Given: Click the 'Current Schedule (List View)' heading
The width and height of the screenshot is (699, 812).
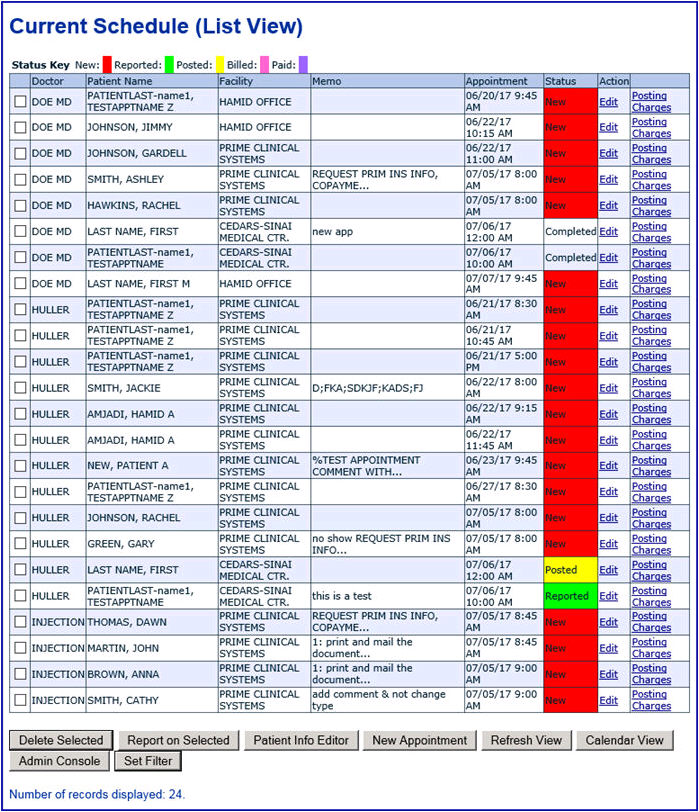Looking at the screenshot, I should click(x=156, y=26).
